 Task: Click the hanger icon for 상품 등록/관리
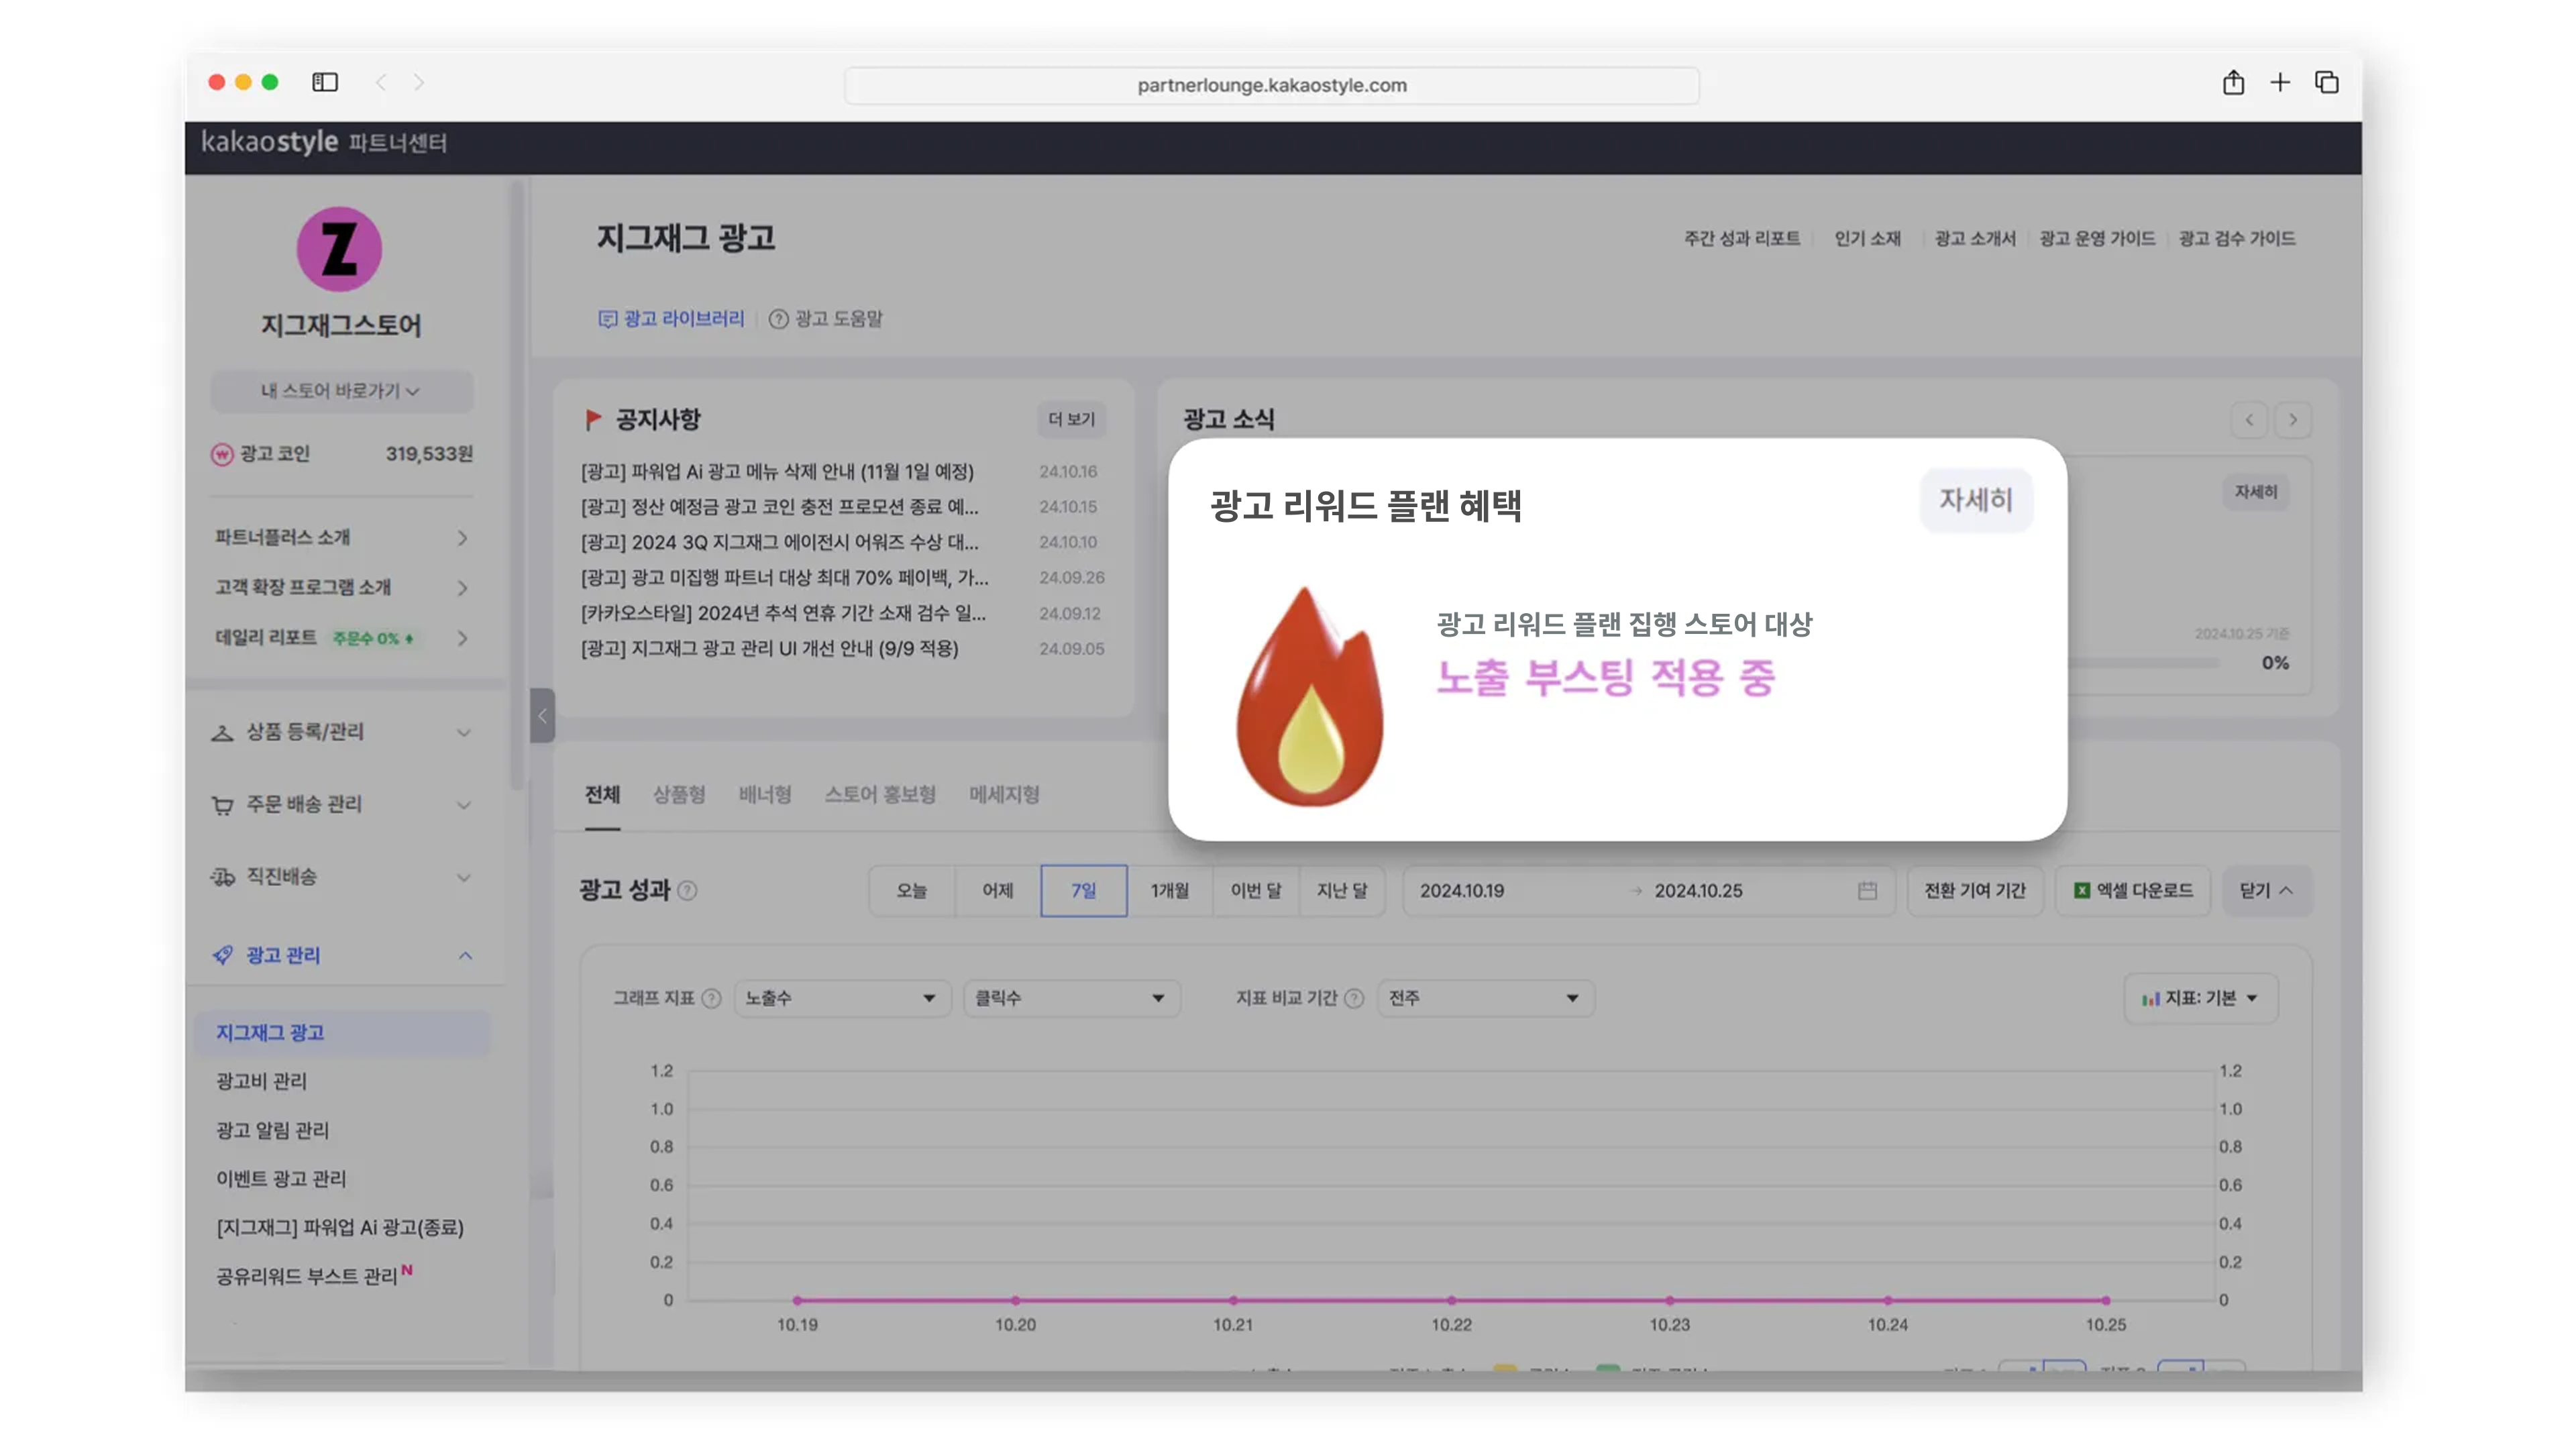(222, 733)
